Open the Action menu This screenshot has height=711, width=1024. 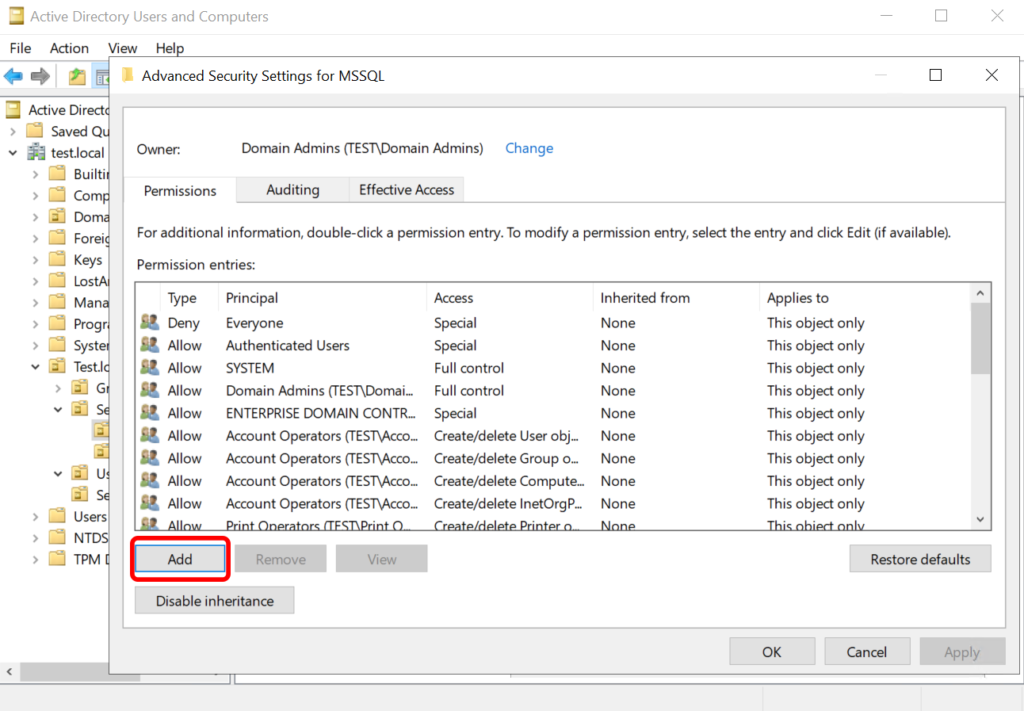pyautogui.click(x=69, y=48)
